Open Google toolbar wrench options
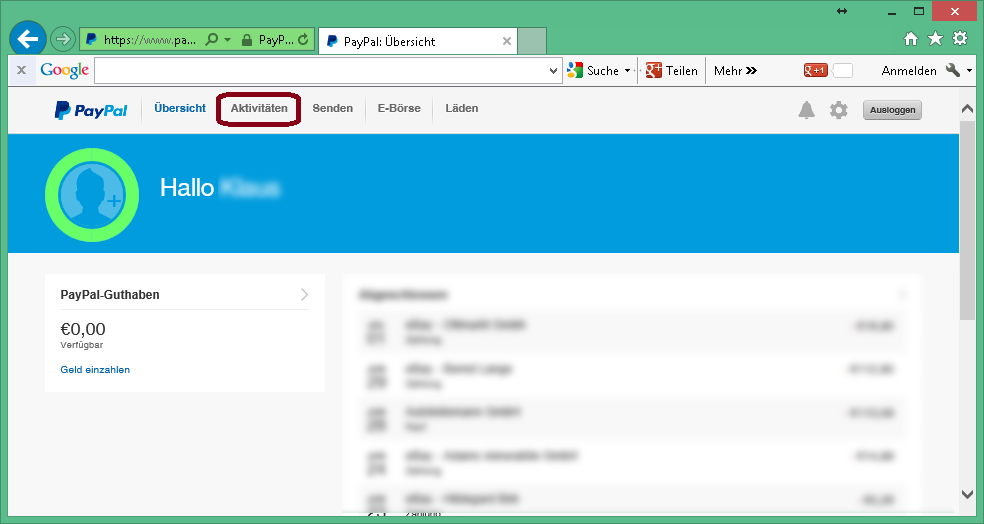The image size is (984, 524). pos(952,70)
